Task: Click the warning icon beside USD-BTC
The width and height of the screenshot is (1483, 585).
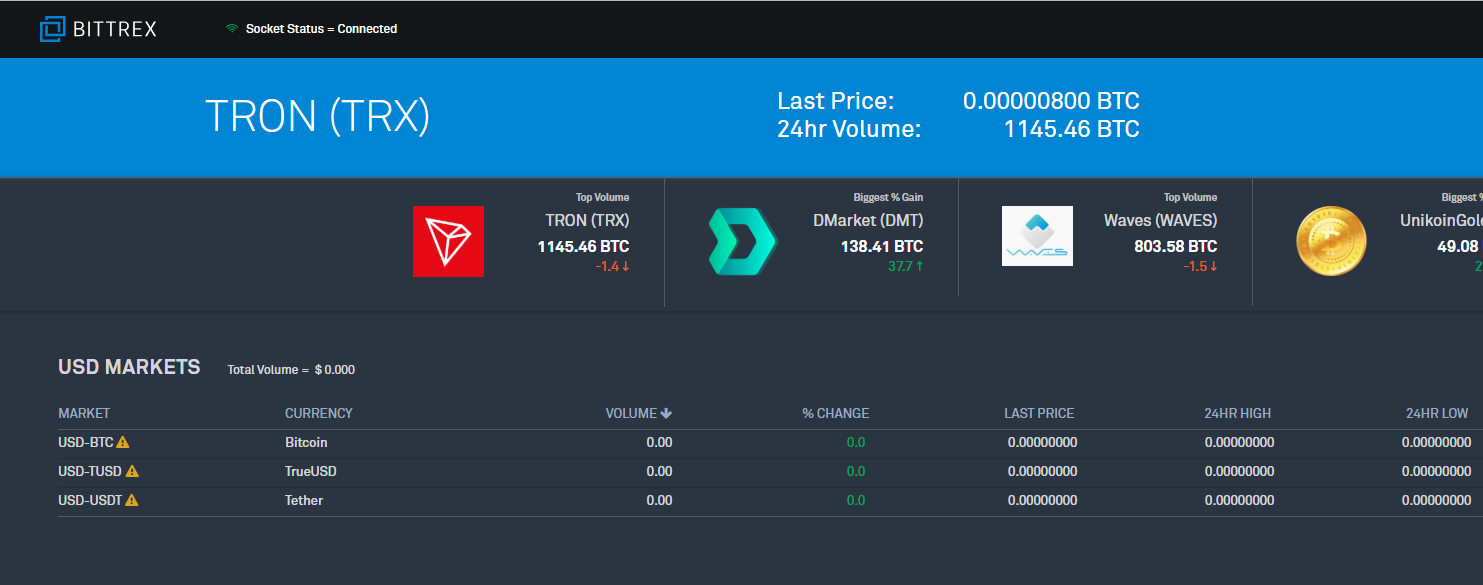Action: coord(123,441)
